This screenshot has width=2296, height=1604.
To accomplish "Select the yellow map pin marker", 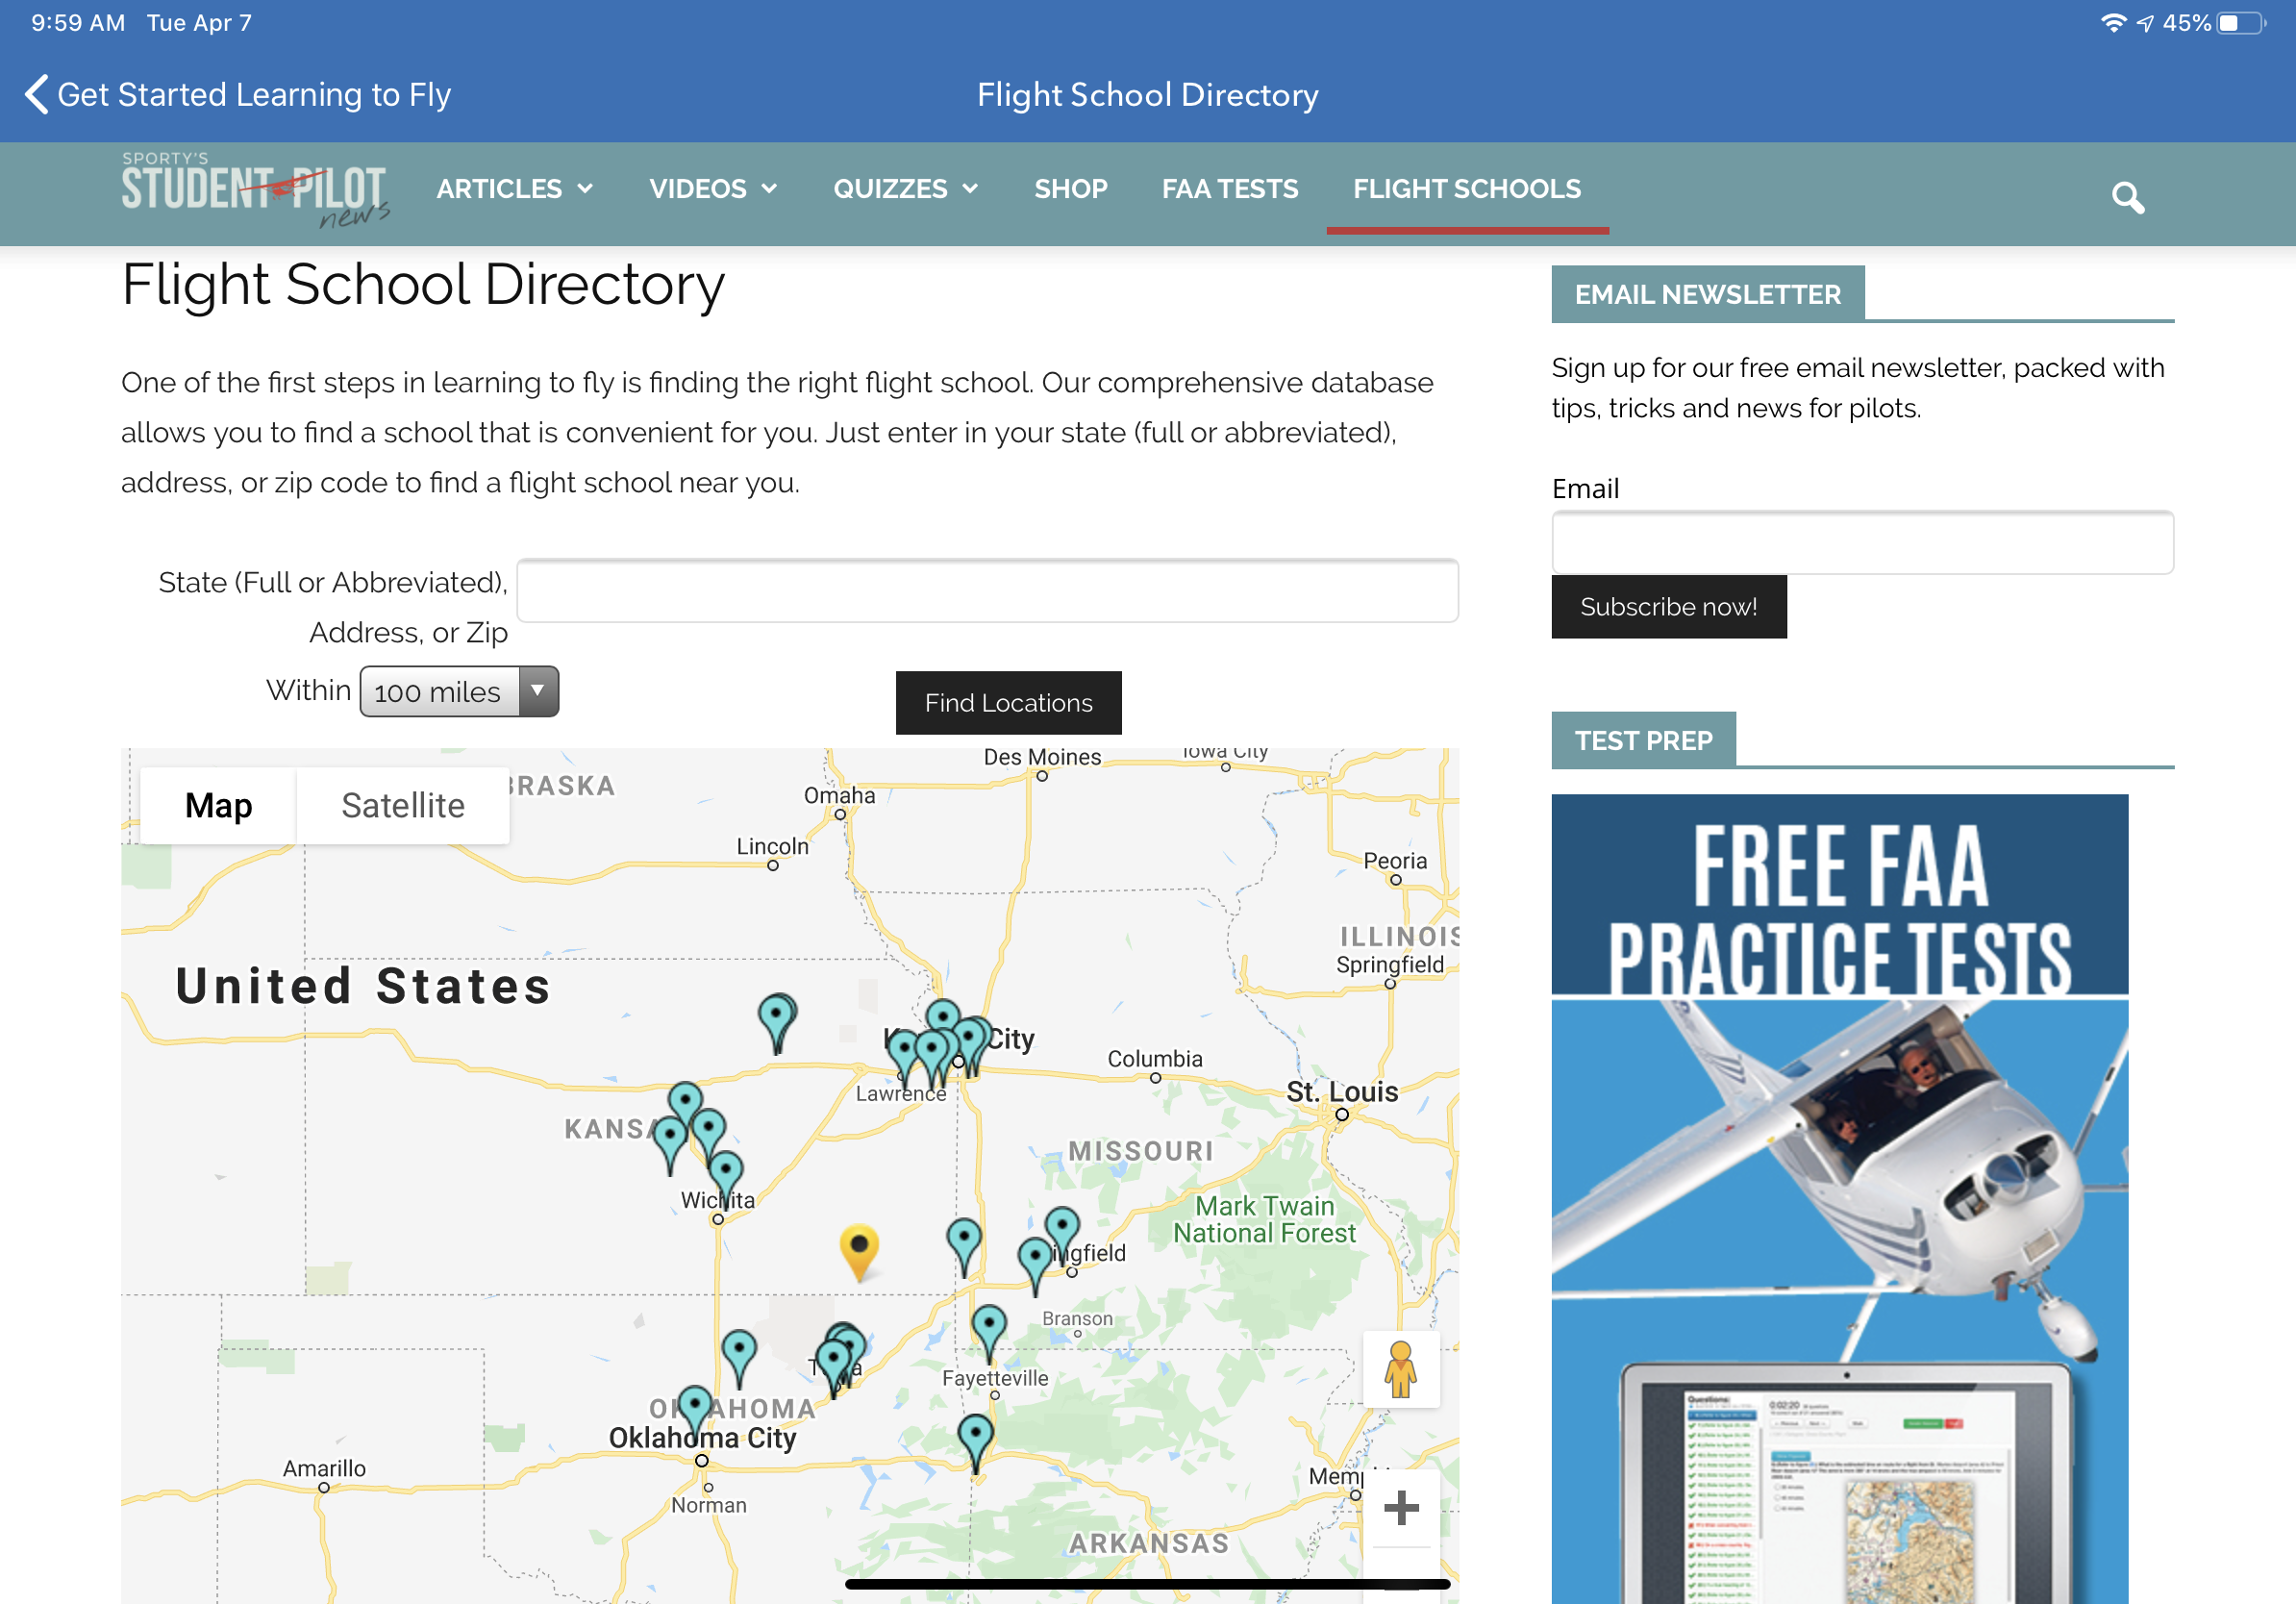I will (x=858, y=1251).
